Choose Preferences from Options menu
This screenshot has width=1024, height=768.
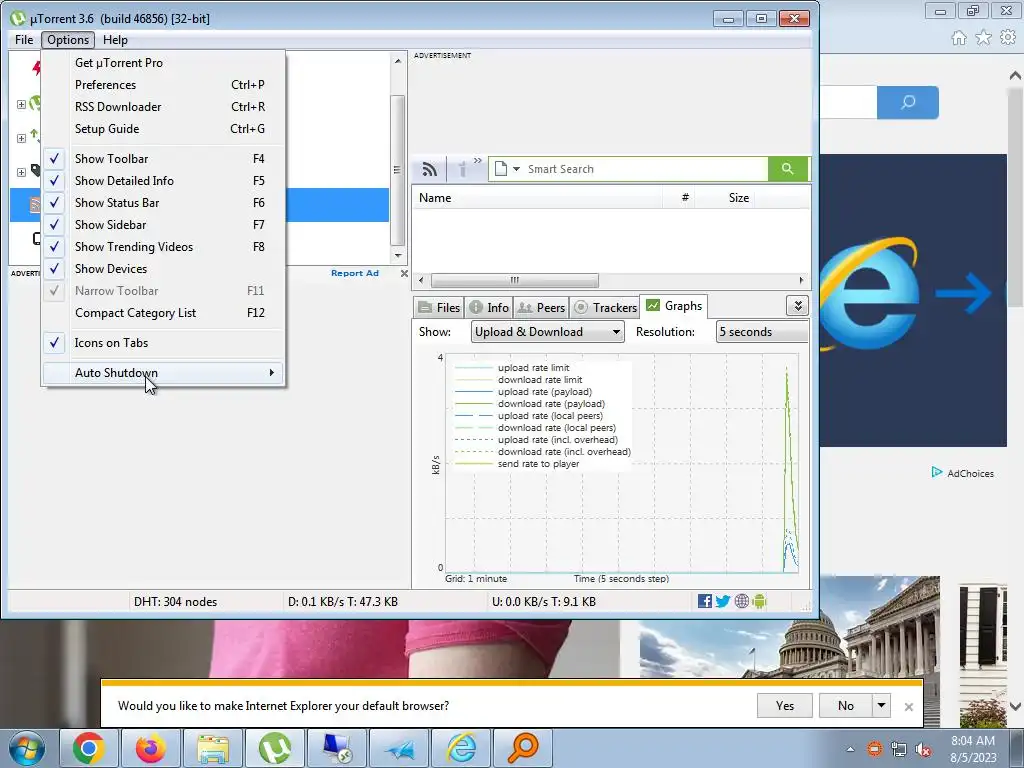click(163, 85)
